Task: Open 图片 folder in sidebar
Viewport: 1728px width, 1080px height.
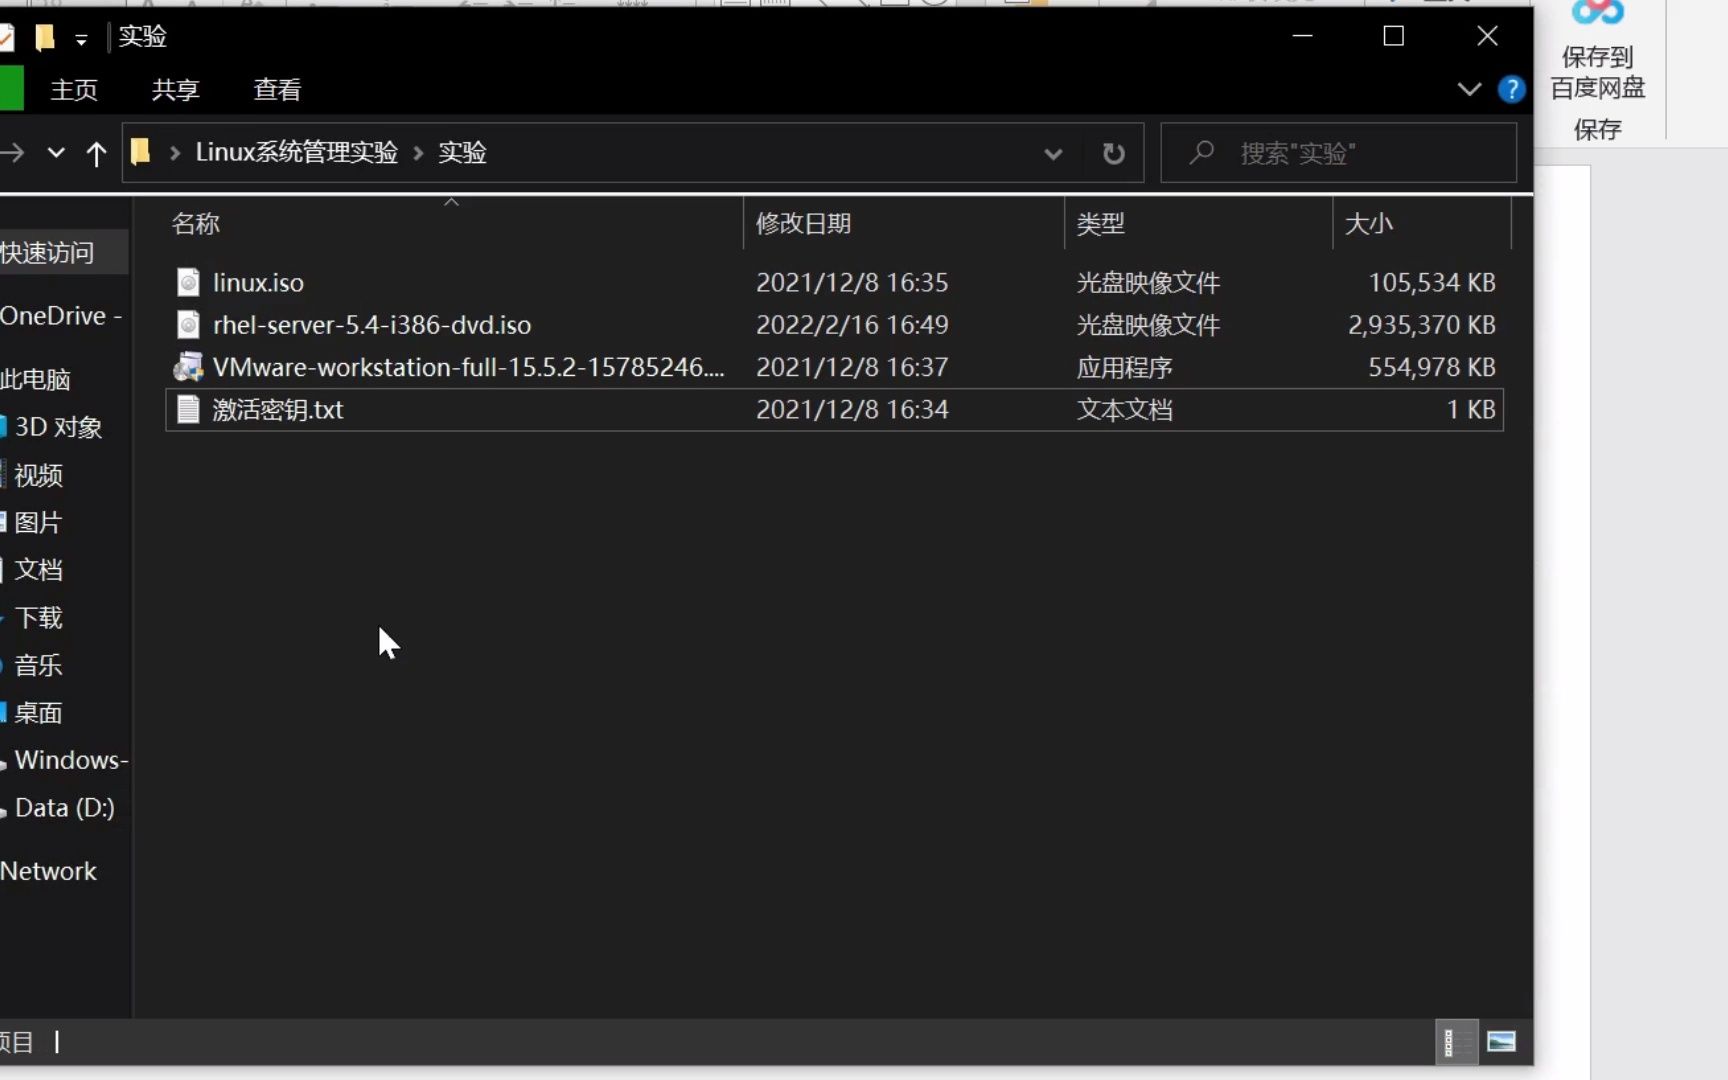Action: (x=38, y=522)
